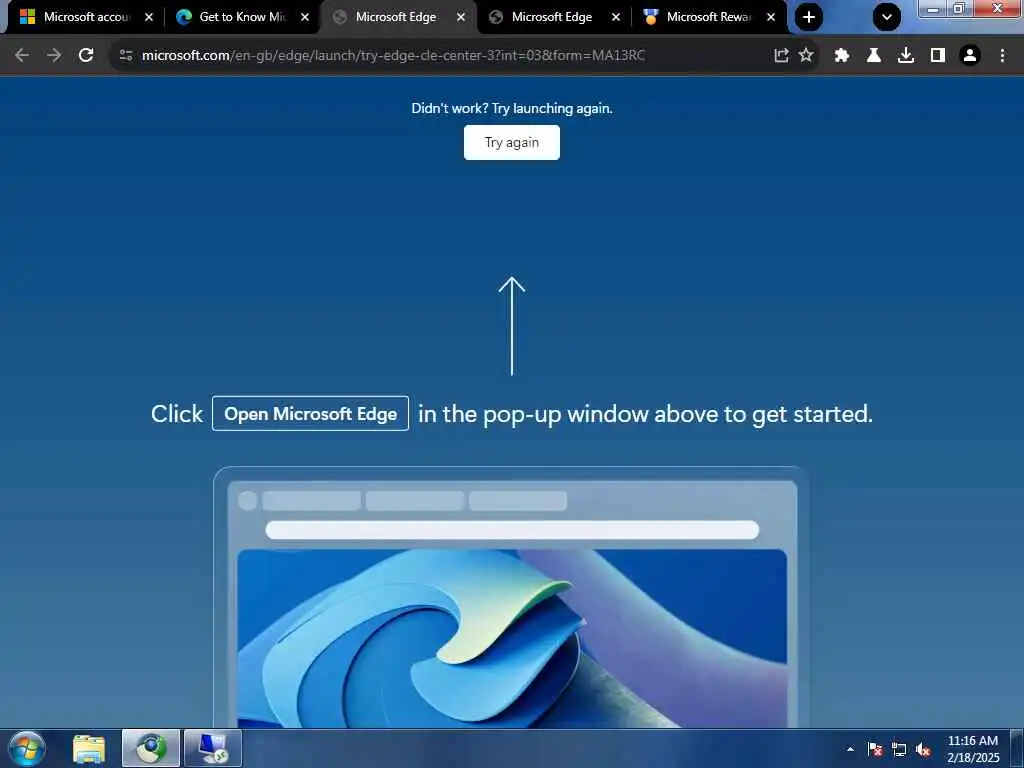Click the Show desktop strip

click(1017, 748)
